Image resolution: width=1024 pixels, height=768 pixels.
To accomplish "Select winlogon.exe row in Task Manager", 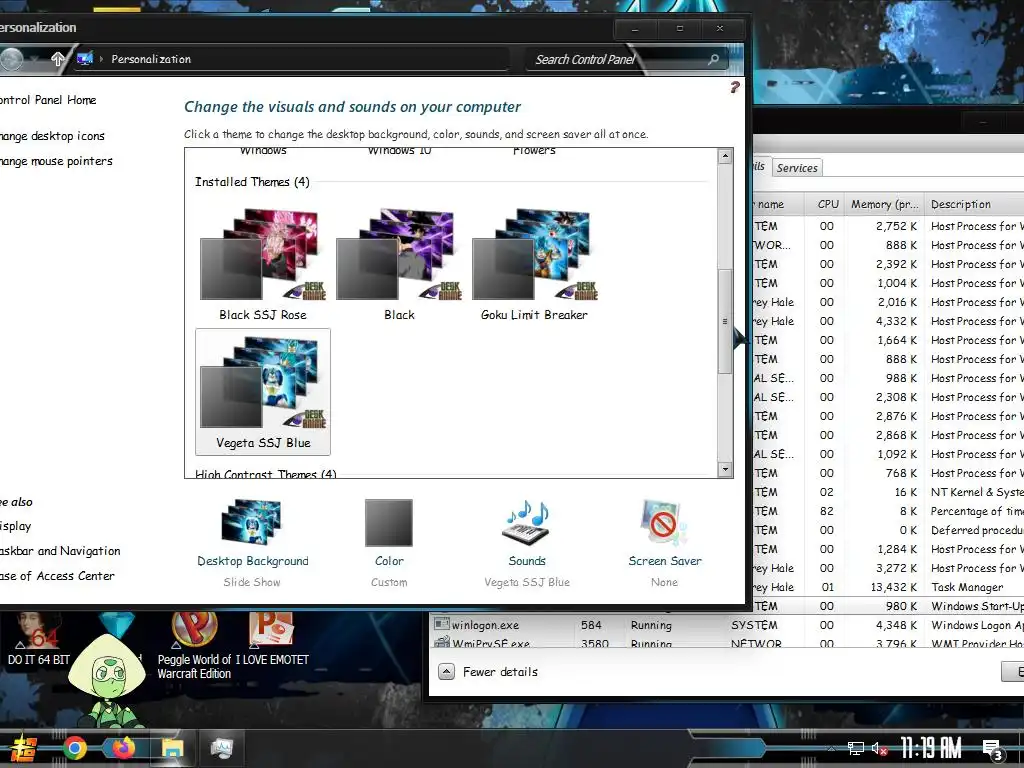I will coord(727,625).
